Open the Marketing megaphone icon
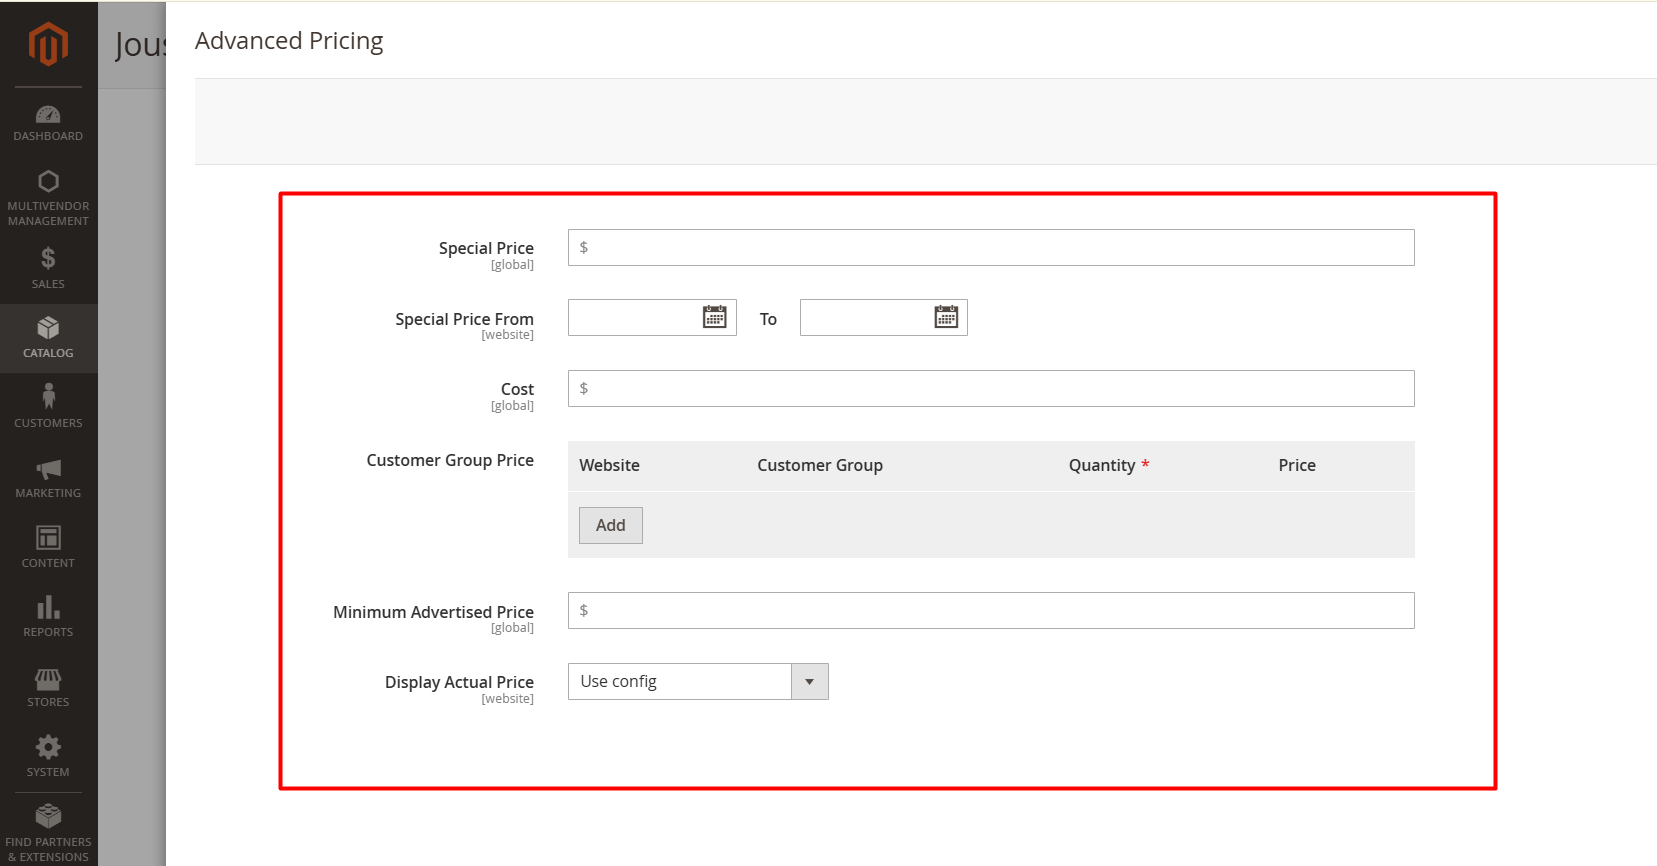This screenshot has width=1657, height=866. [x=48, y=469]
